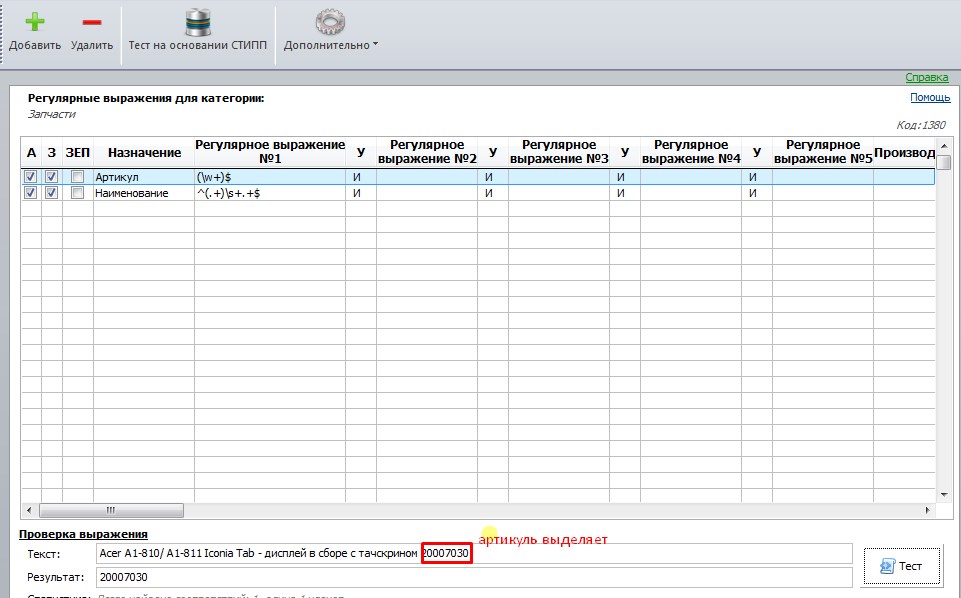Click the first И cell in Наименование row
This screenshot has height=598, width=961.
360,193
